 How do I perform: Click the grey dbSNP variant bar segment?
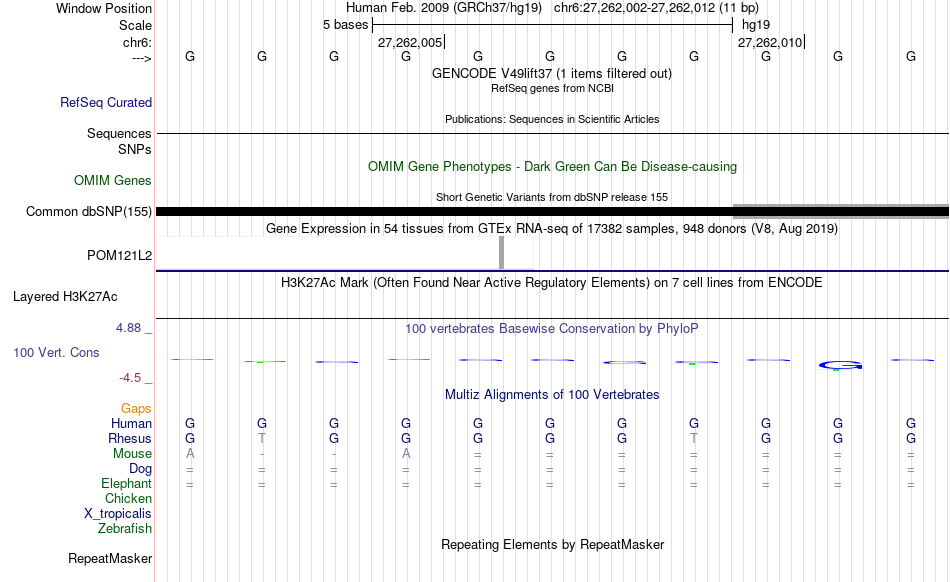[841, 211]
